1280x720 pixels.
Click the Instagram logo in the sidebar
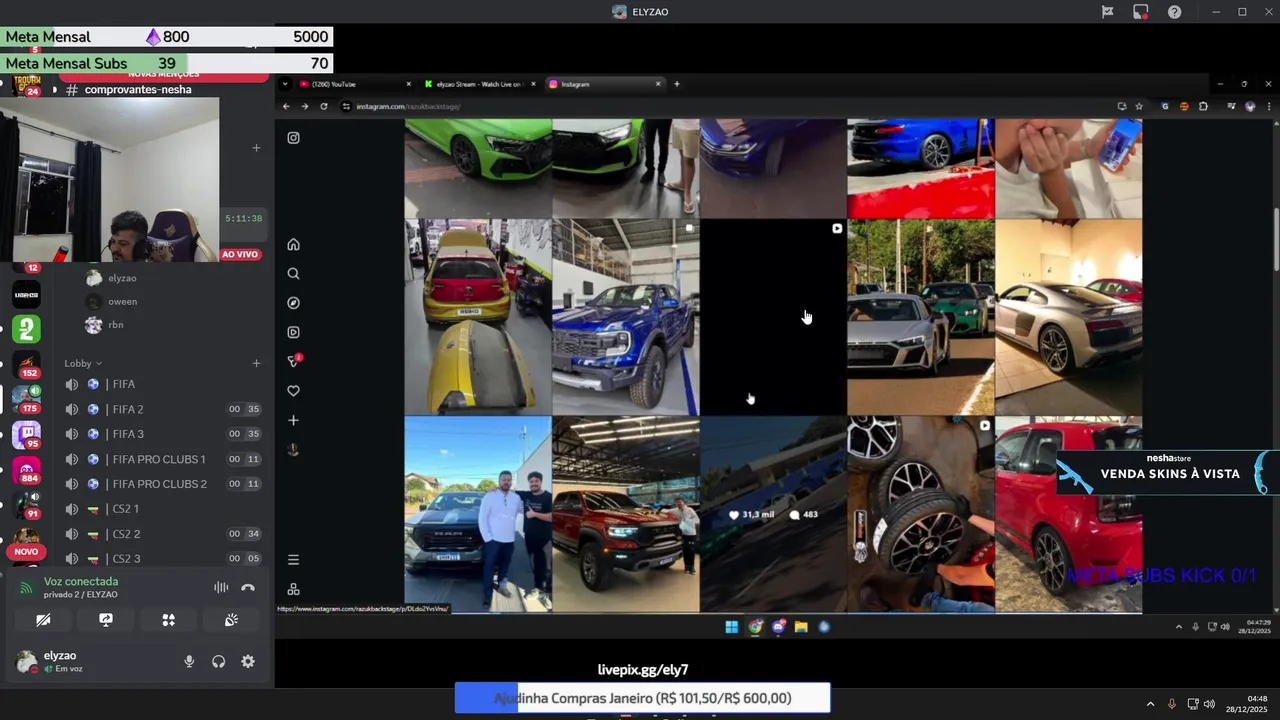(293, 138)
